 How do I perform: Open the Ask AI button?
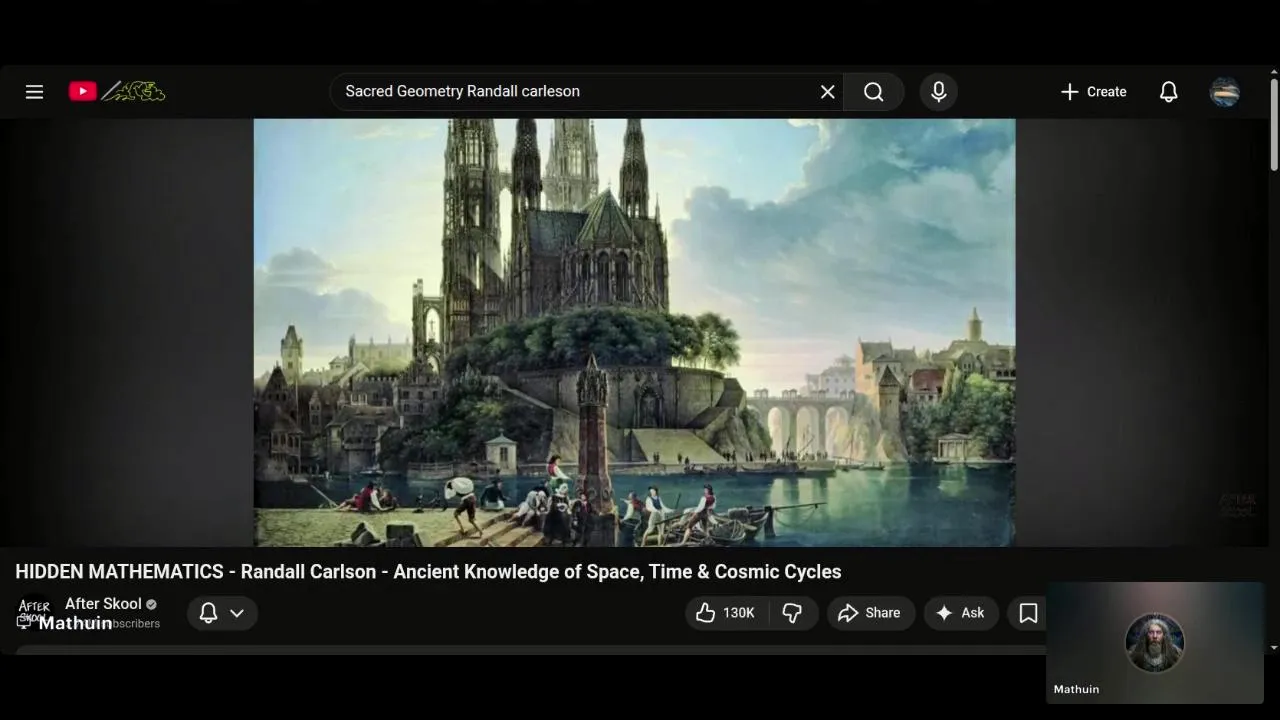click(961, 613)
